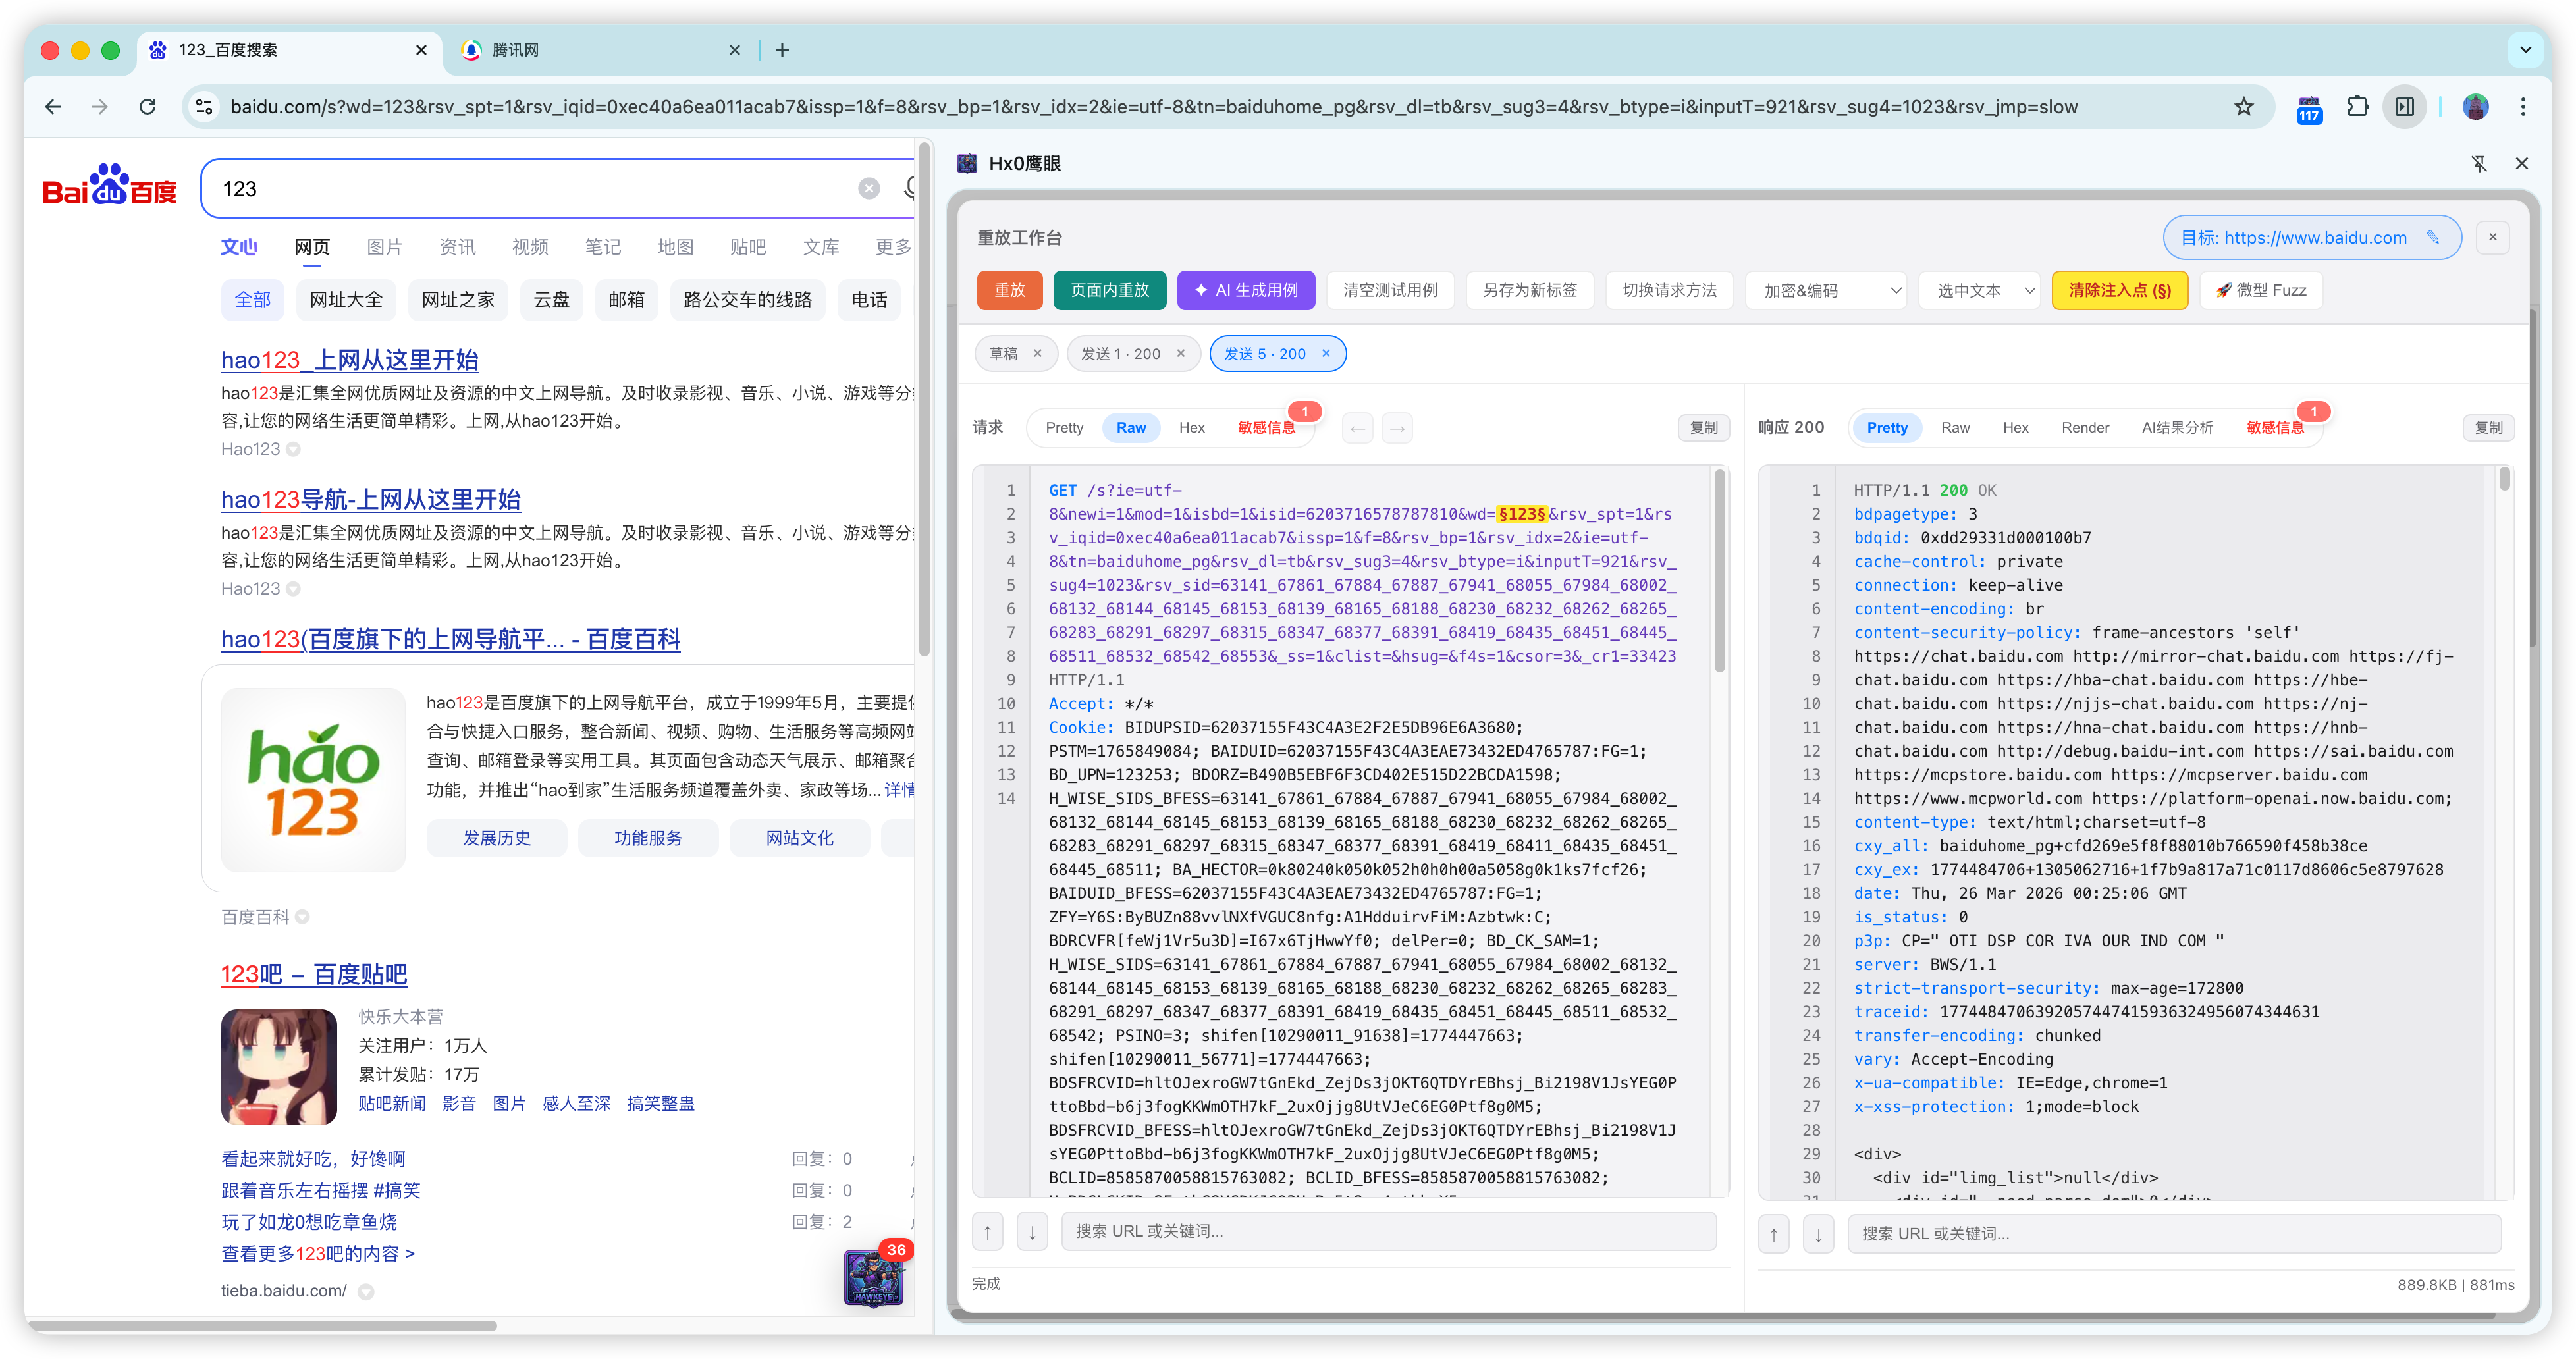2576x1359 pixels.
Task: Open the browser tab search chevron
Action: [x=2526, y=50]
